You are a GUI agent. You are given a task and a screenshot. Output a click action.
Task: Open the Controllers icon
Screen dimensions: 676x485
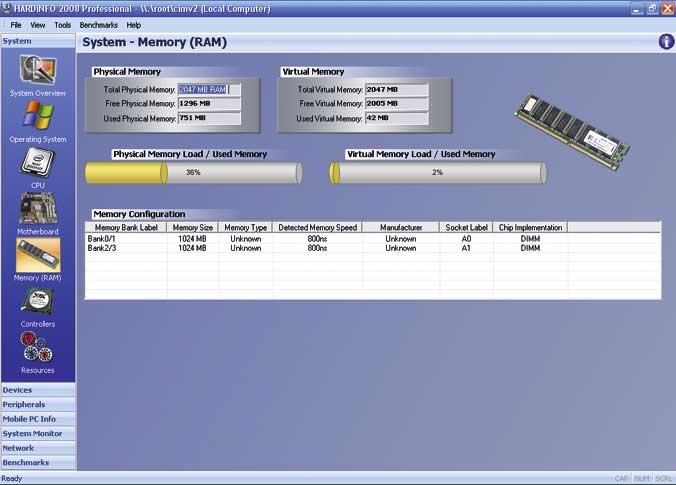[38, 302]
